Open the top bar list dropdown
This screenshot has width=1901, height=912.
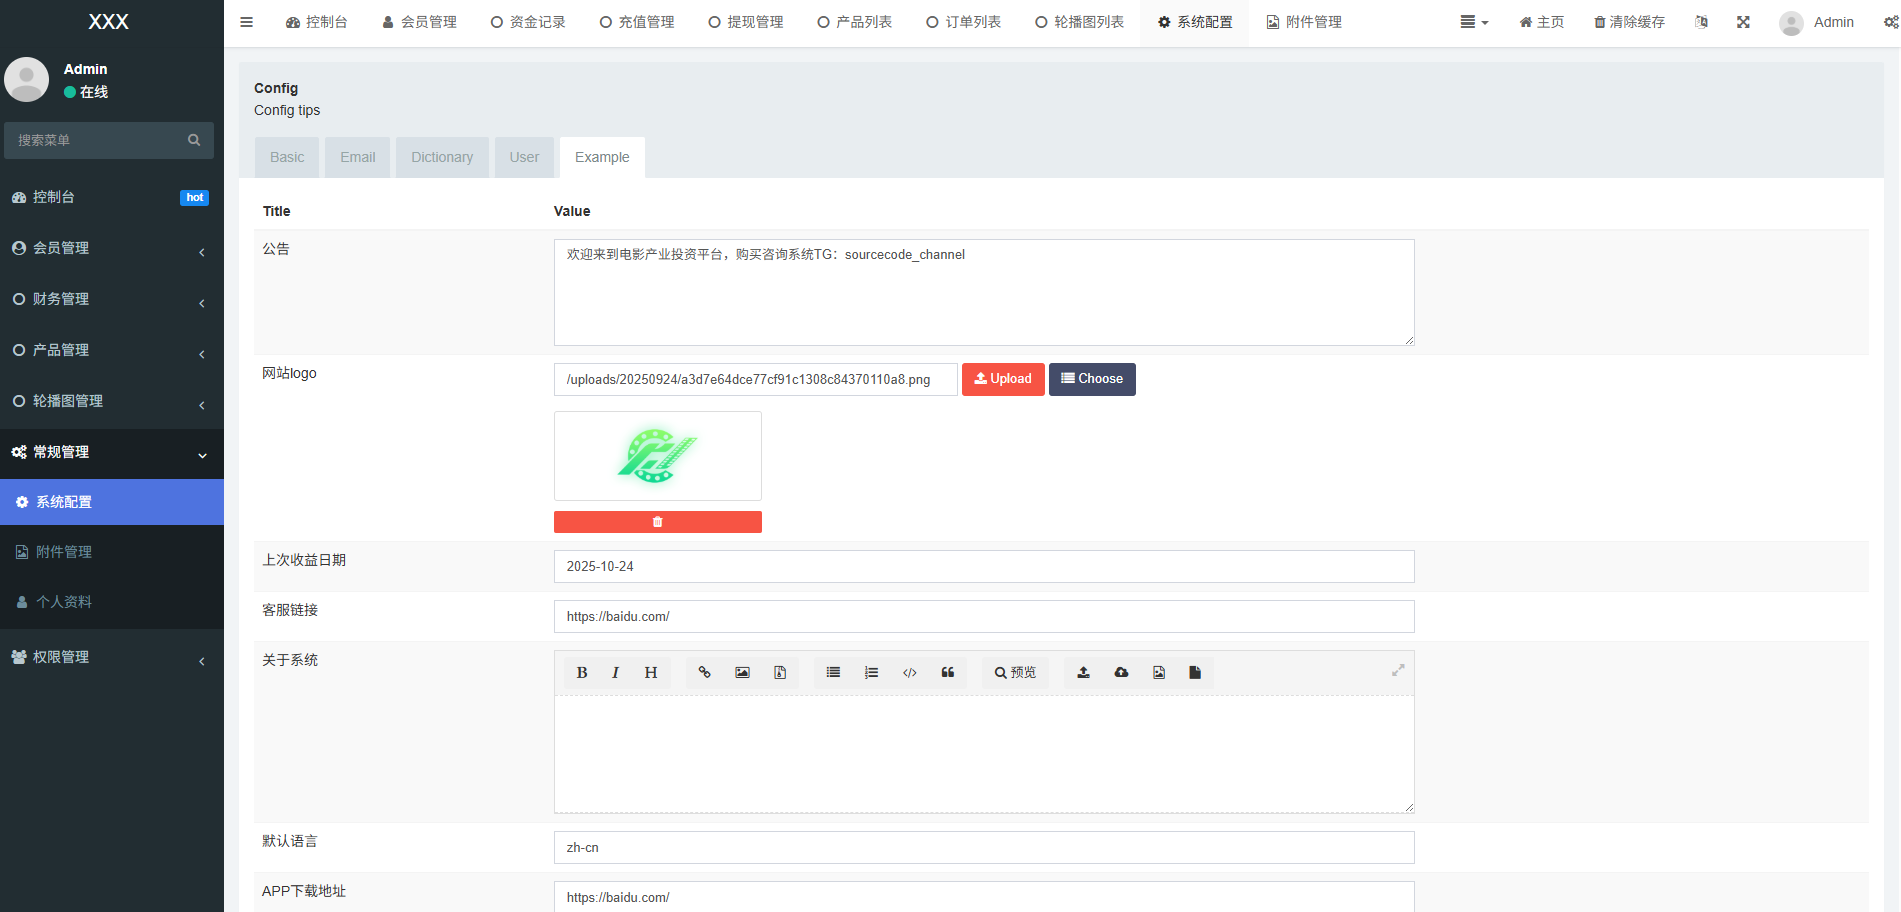pos(1473,22)
